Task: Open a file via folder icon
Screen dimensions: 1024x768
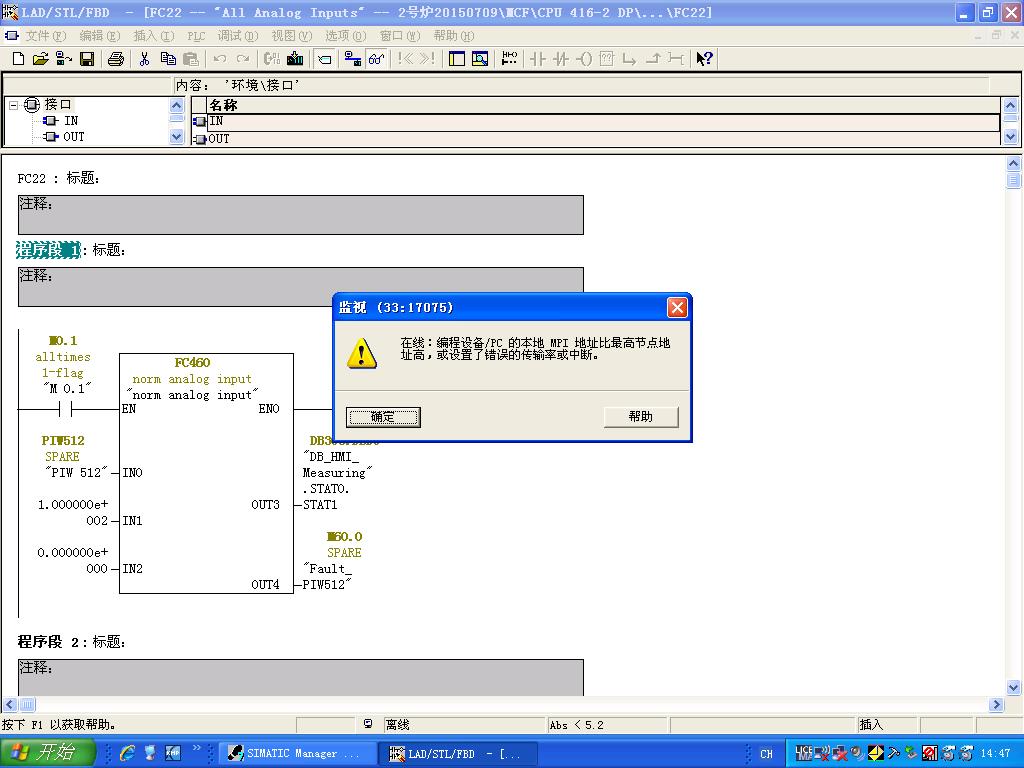Action: coord(40,59)
